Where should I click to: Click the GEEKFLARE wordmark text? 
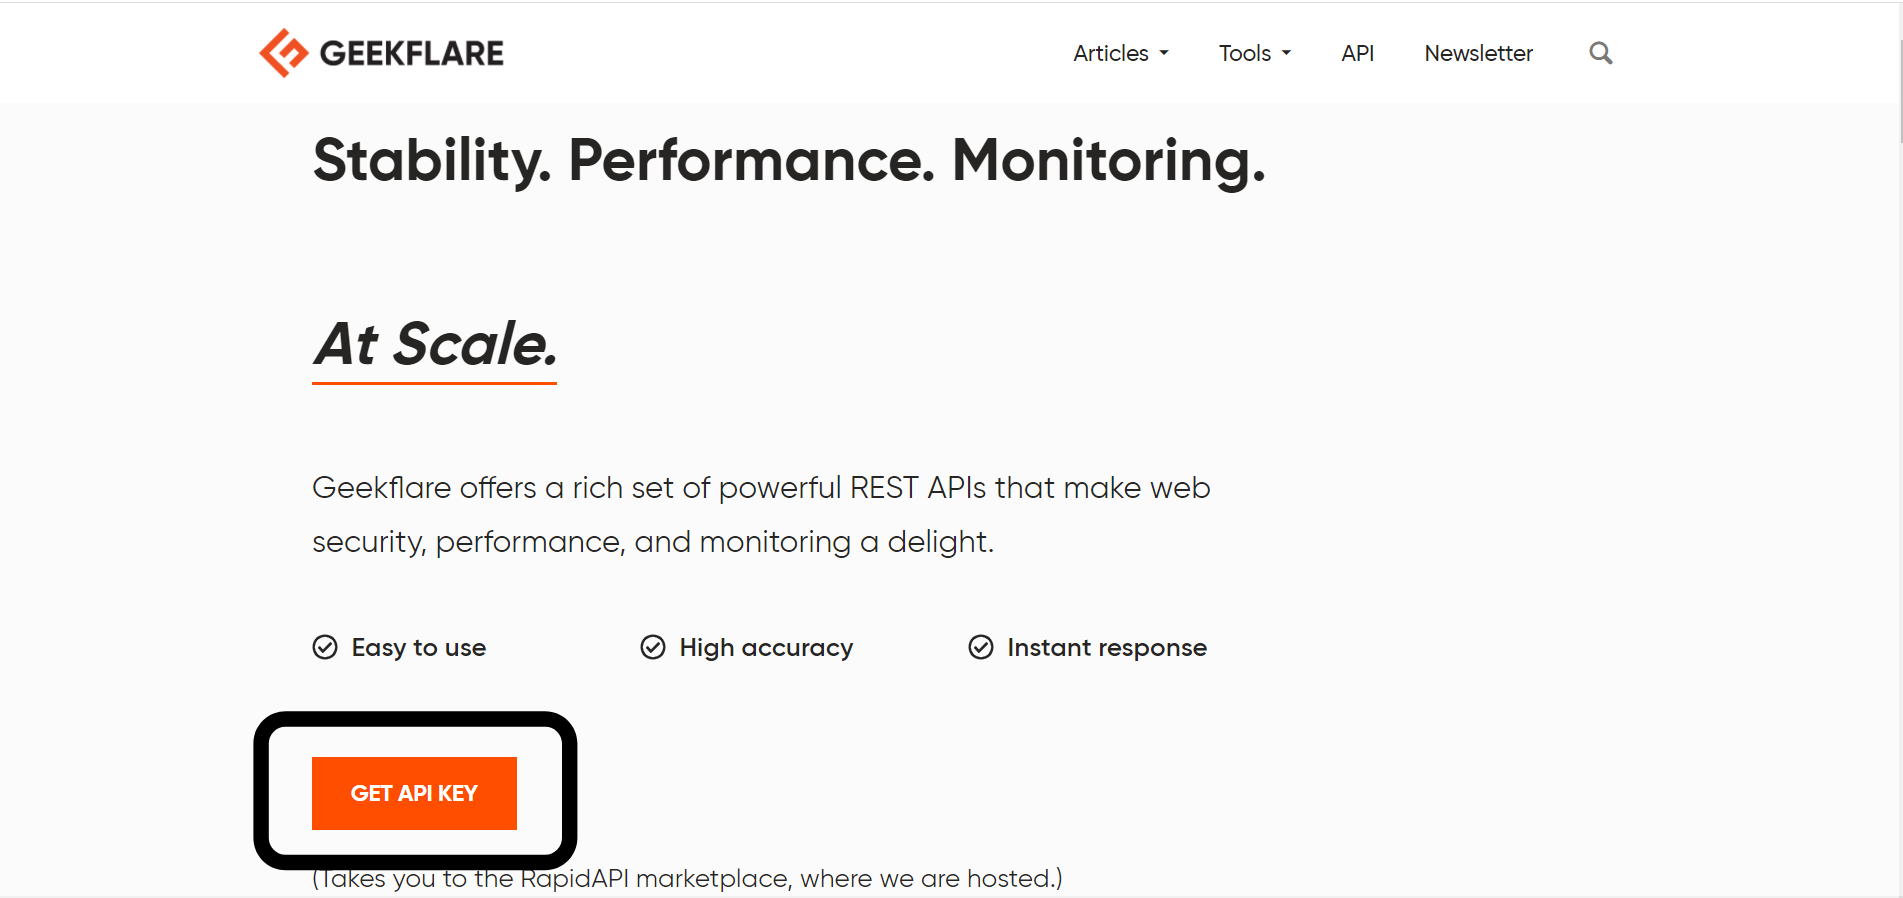[411, 53]
